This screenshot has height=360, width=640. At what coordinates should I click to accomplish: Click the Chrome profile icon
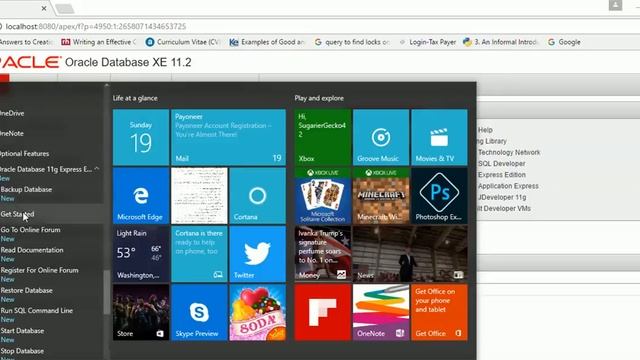point(615,5)
